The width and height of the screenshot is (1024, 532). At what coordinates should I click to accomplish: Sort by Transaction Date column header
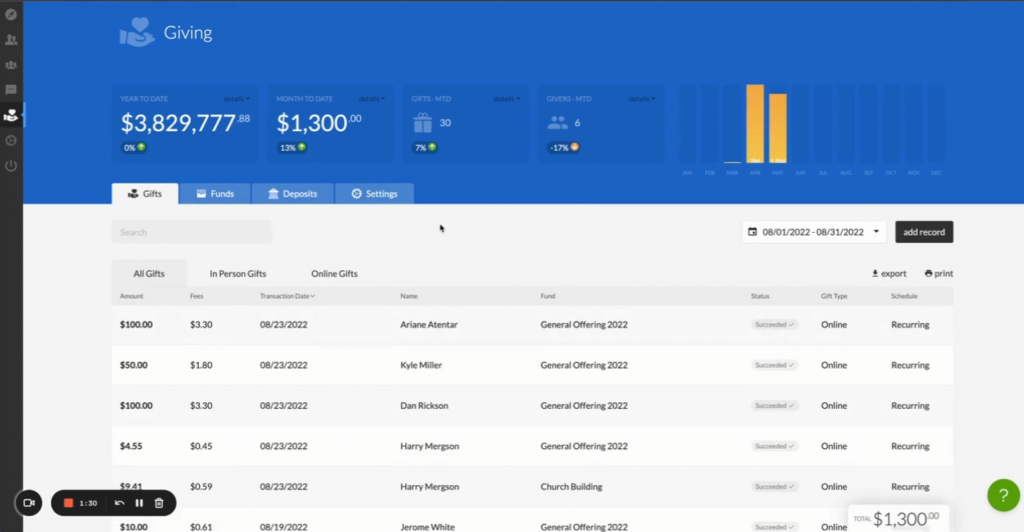287,296
